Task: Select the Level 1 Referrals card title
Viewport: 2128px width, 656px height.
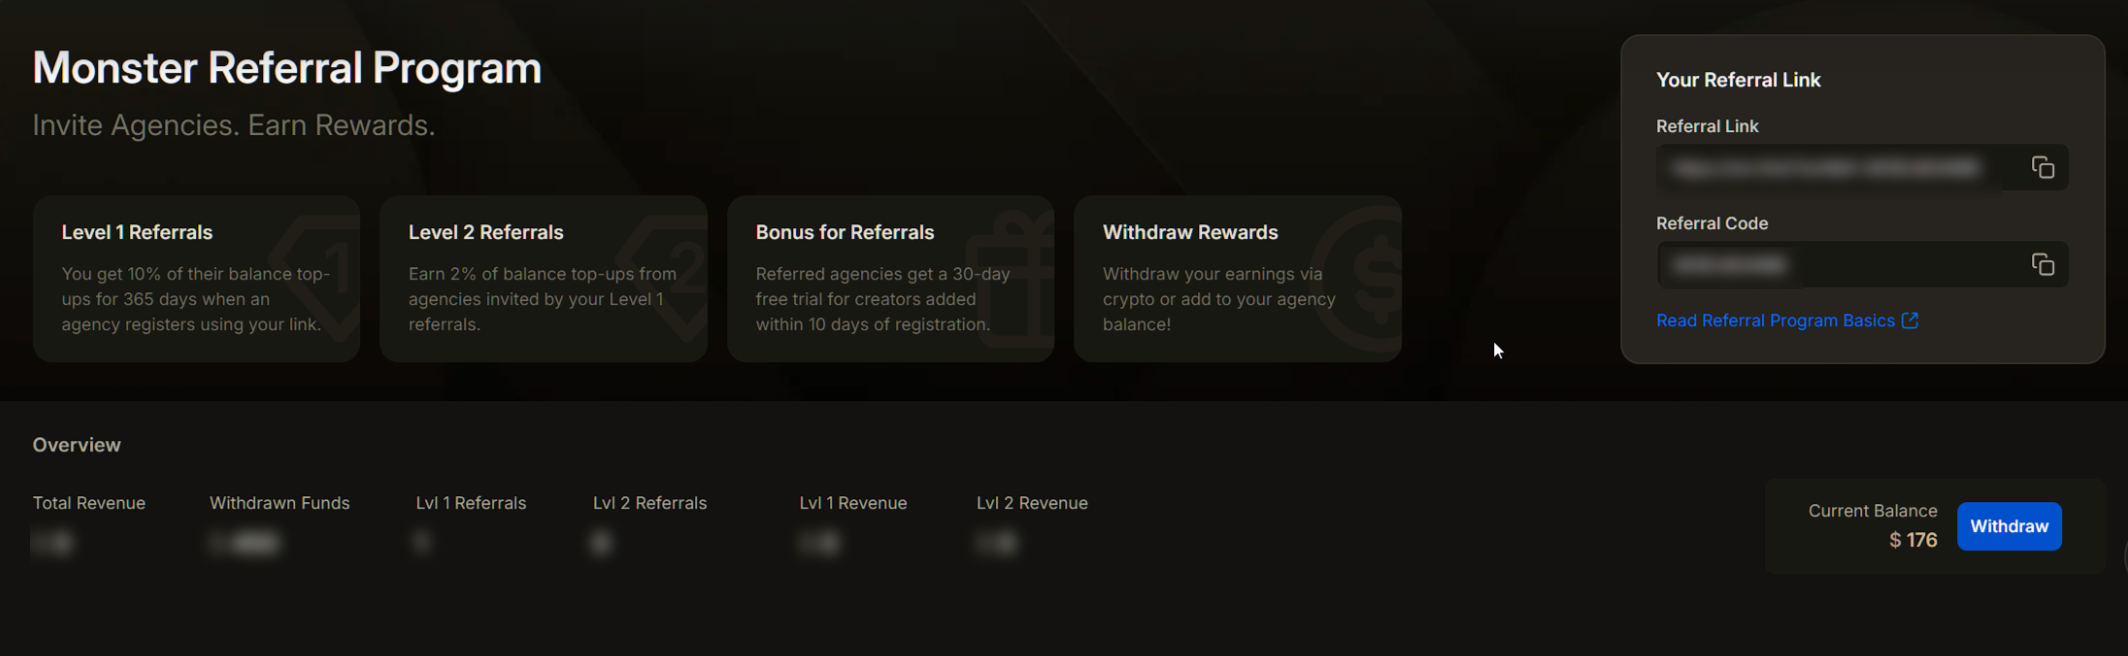Action: coord(137,232)
